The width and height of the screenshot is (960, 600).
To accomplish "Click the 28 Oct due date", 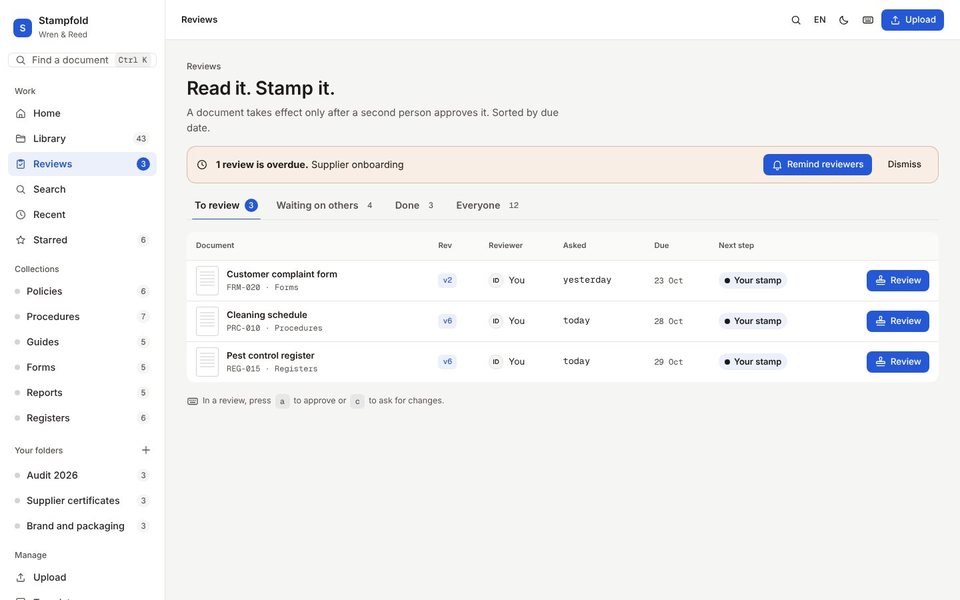I will (669, 321).
